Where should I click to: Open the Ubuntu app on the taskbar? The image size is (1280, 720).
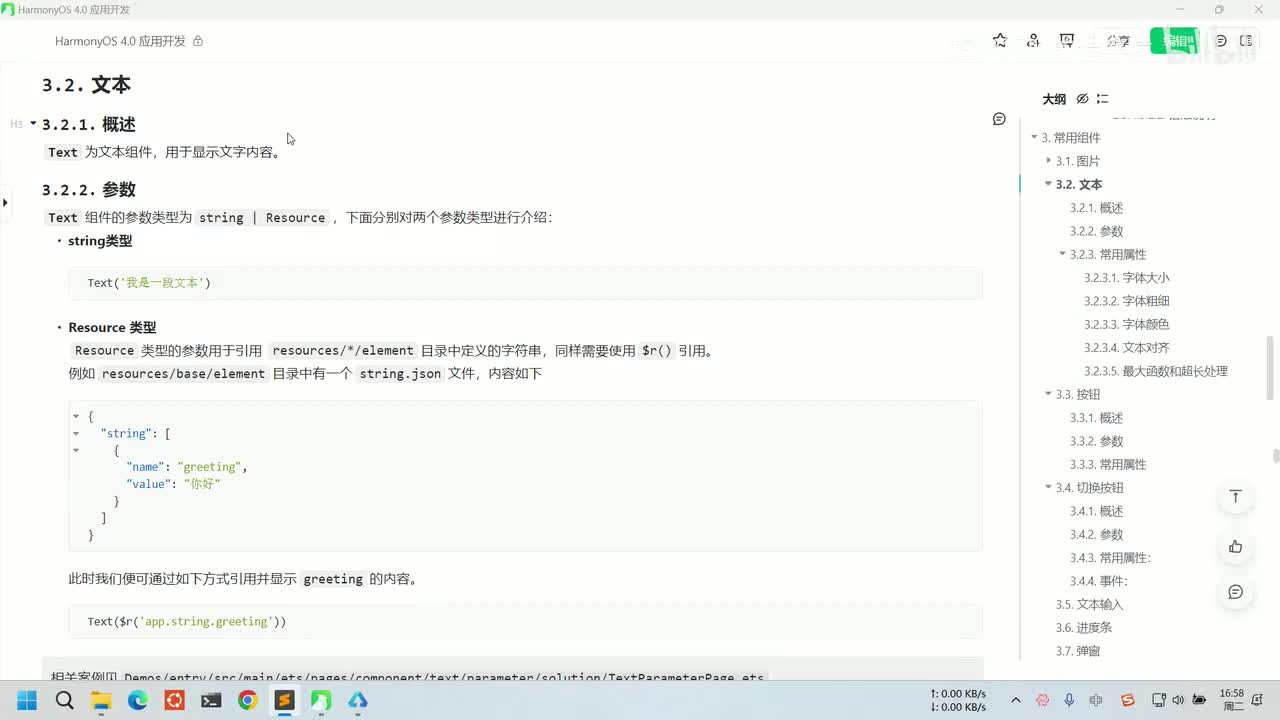click(174, 700)
